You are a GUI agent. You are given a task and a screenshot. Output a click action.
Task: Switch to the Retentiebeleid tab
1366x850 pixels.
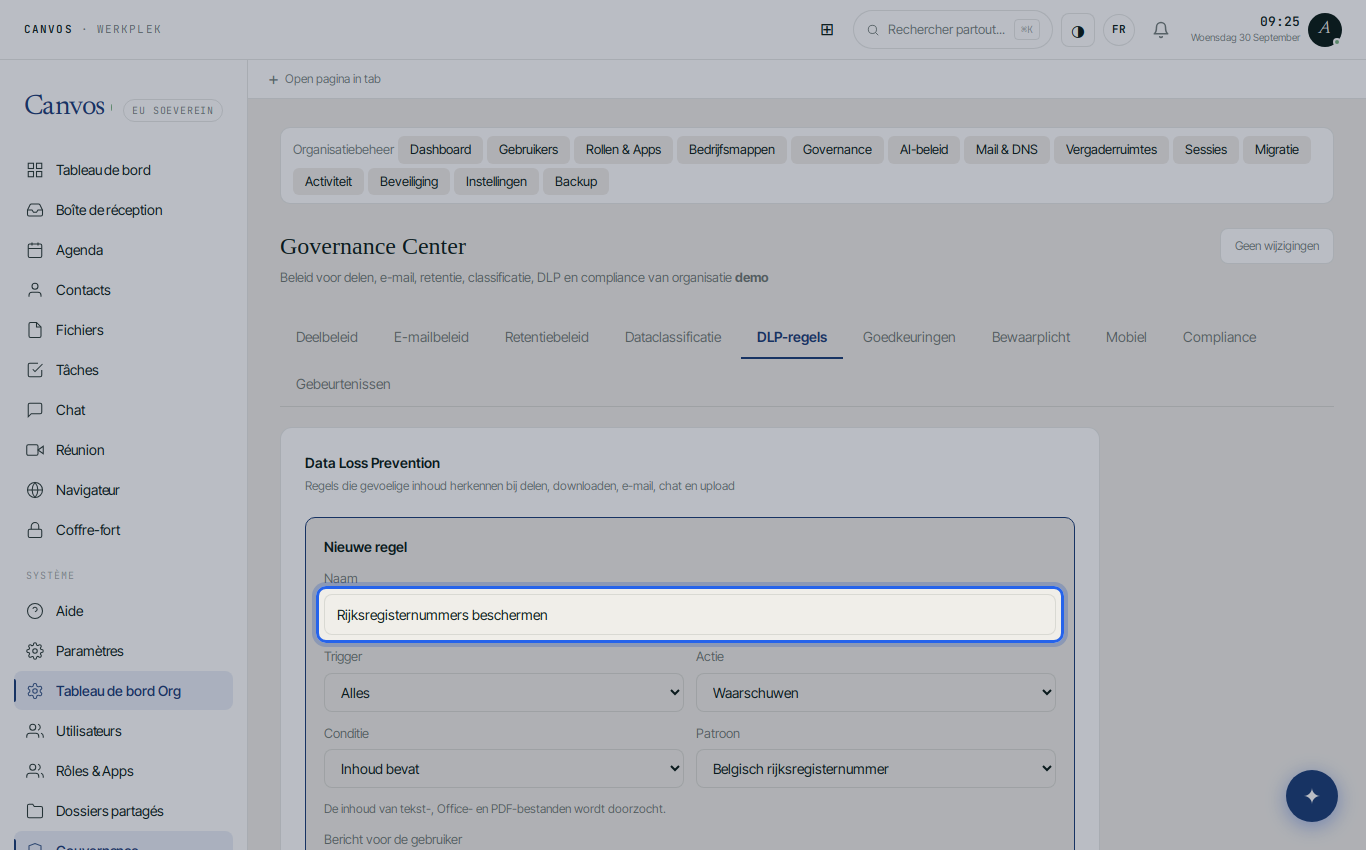(547, 337)
